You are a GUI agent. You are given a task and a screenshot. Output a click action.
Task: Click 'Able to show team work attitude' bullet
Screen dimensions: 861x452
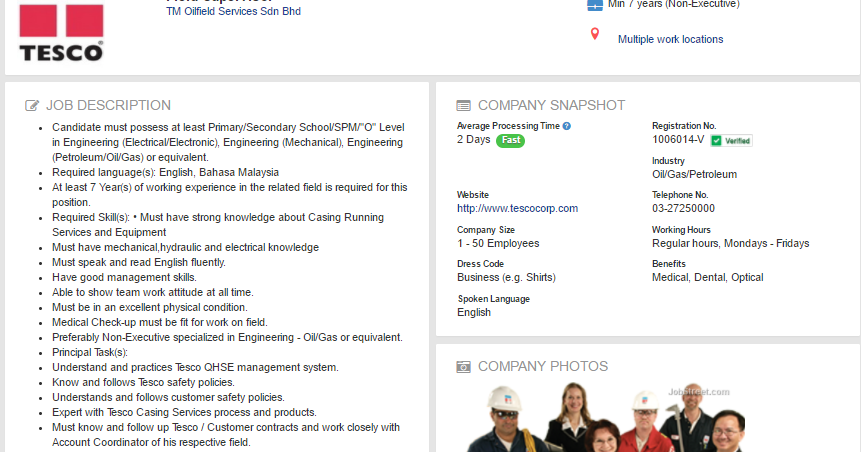coord(153,292)
